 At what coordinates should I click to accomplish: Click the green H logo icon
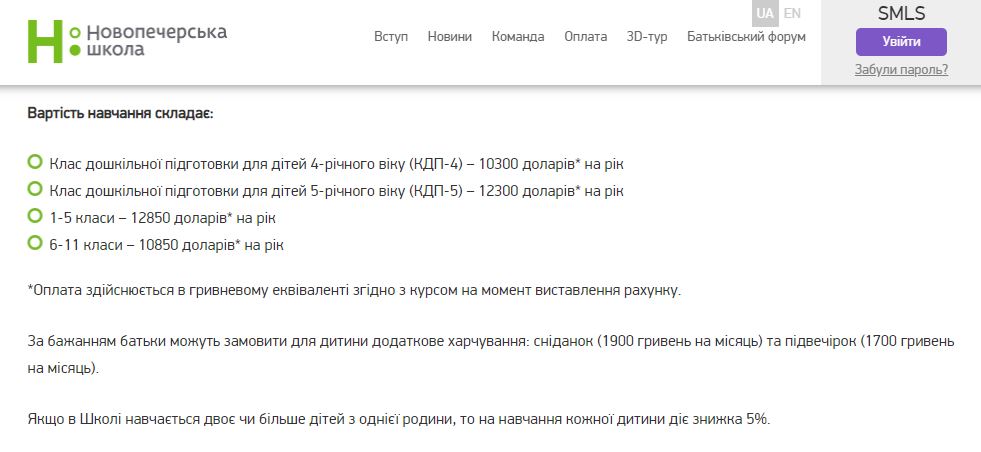coord(46,40)
